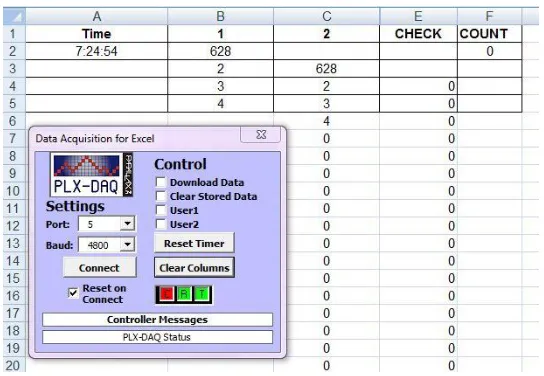This screenshot has height=376, width=544.
Task: Click the spreadsheet select-all corner
Action: point(14,16)
